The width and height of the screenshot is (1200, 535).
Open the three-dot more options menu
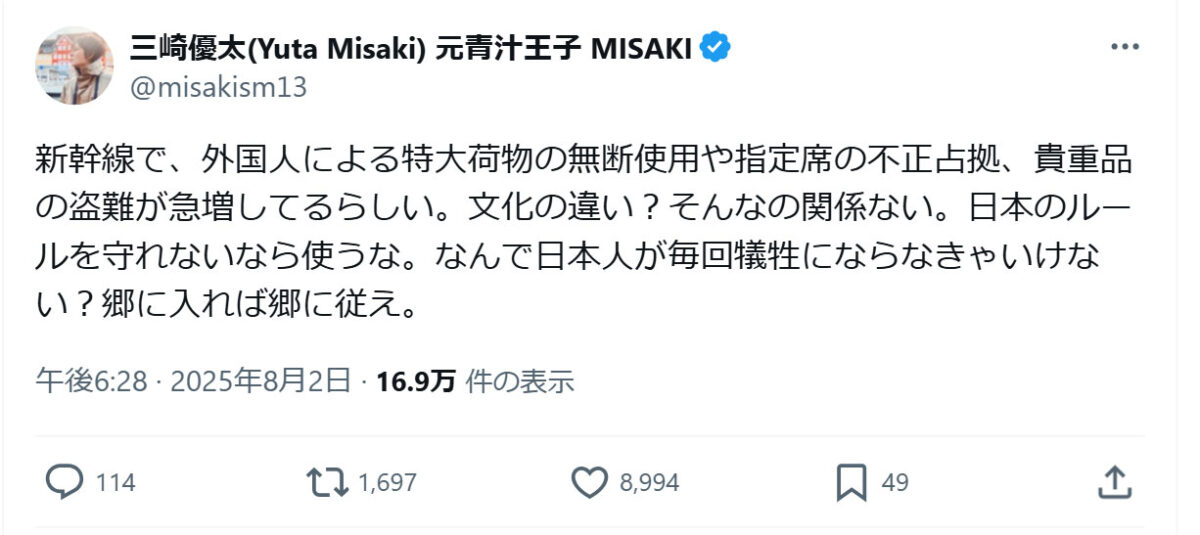[x=1126, y=47]
